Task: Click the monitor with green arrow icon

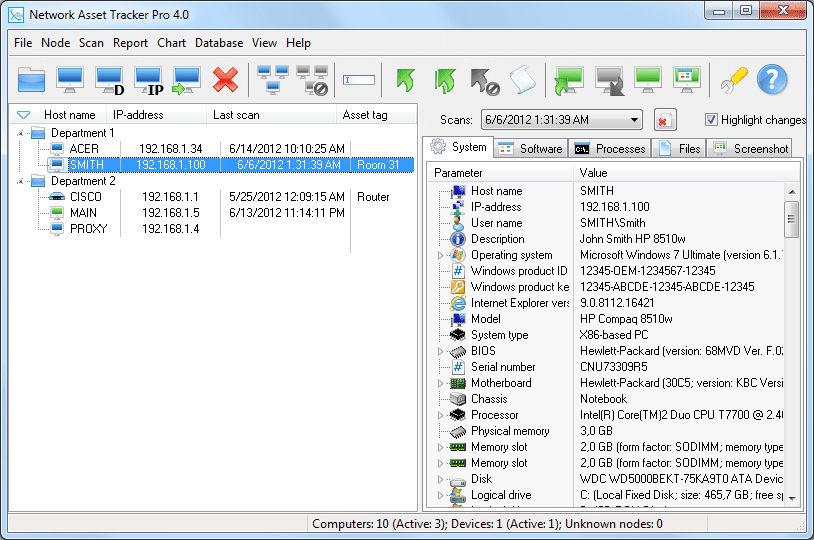Action: [187, 79]
